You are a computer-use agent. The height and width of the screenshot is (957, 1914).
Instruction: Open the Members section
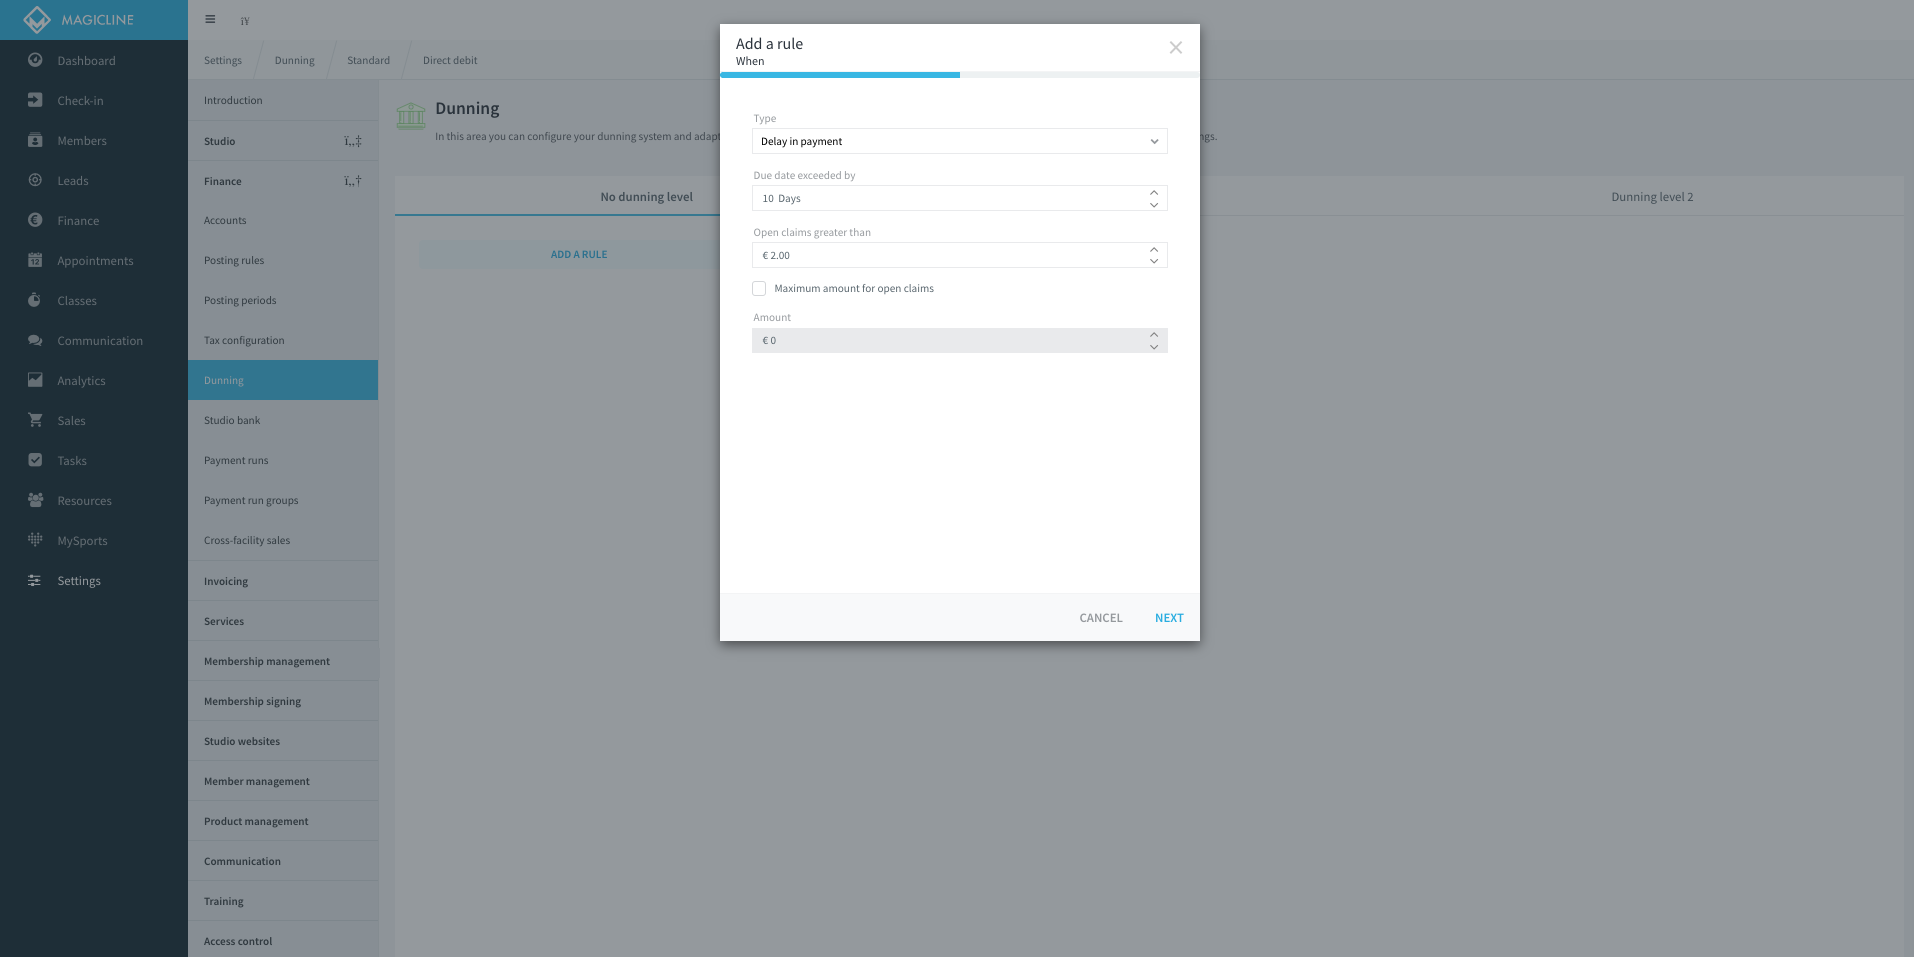click(x=81, y=140)
